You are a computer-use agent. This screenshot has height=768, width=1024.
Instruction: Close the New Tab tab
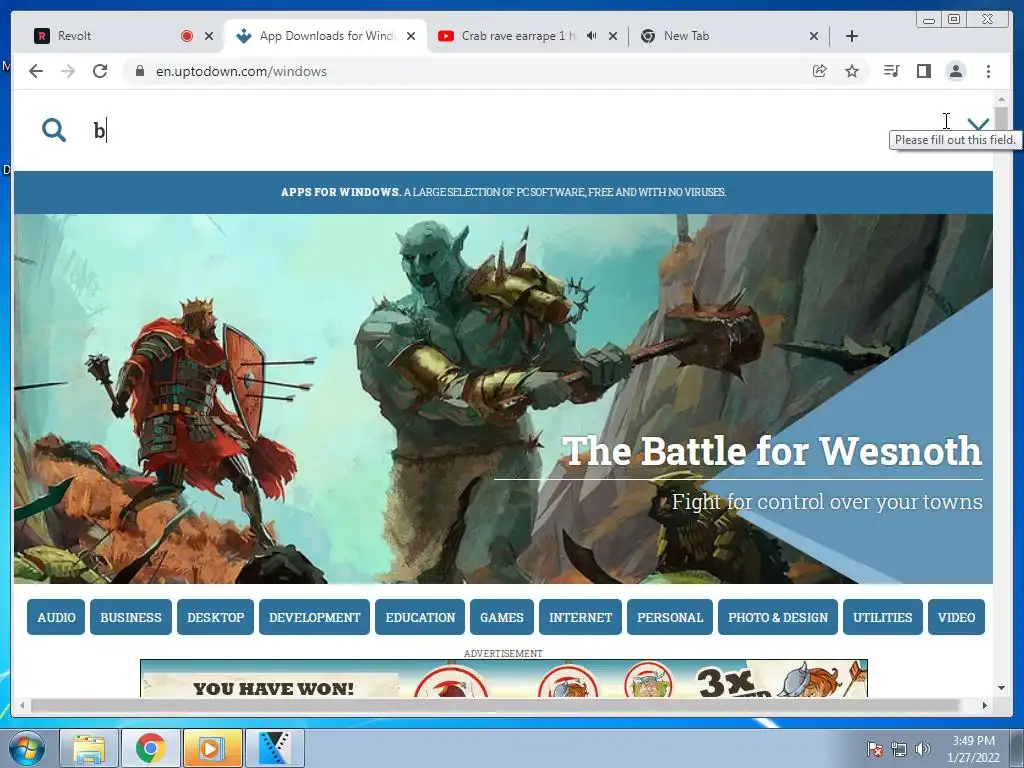point(814,36)
